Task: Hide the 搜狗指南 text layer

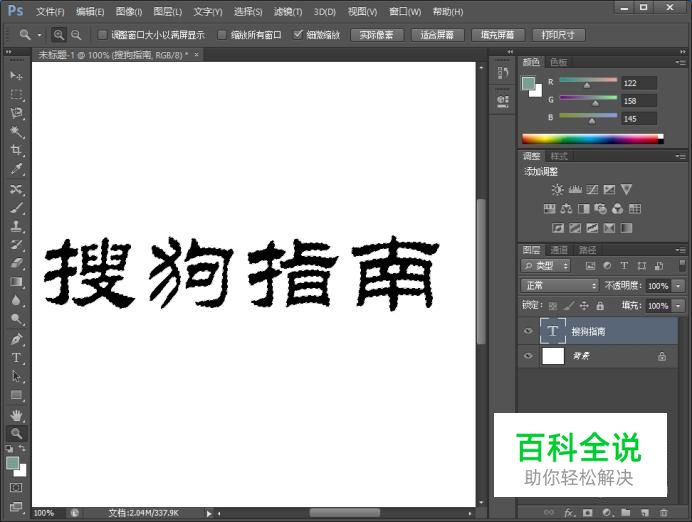Action: (x=528, y=331)
